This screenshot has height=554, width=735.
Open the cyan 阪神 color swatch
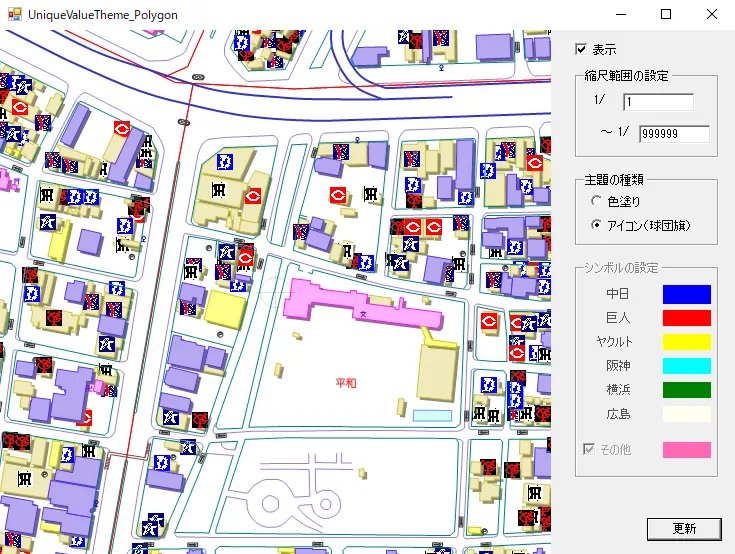[x=686, y=366]
